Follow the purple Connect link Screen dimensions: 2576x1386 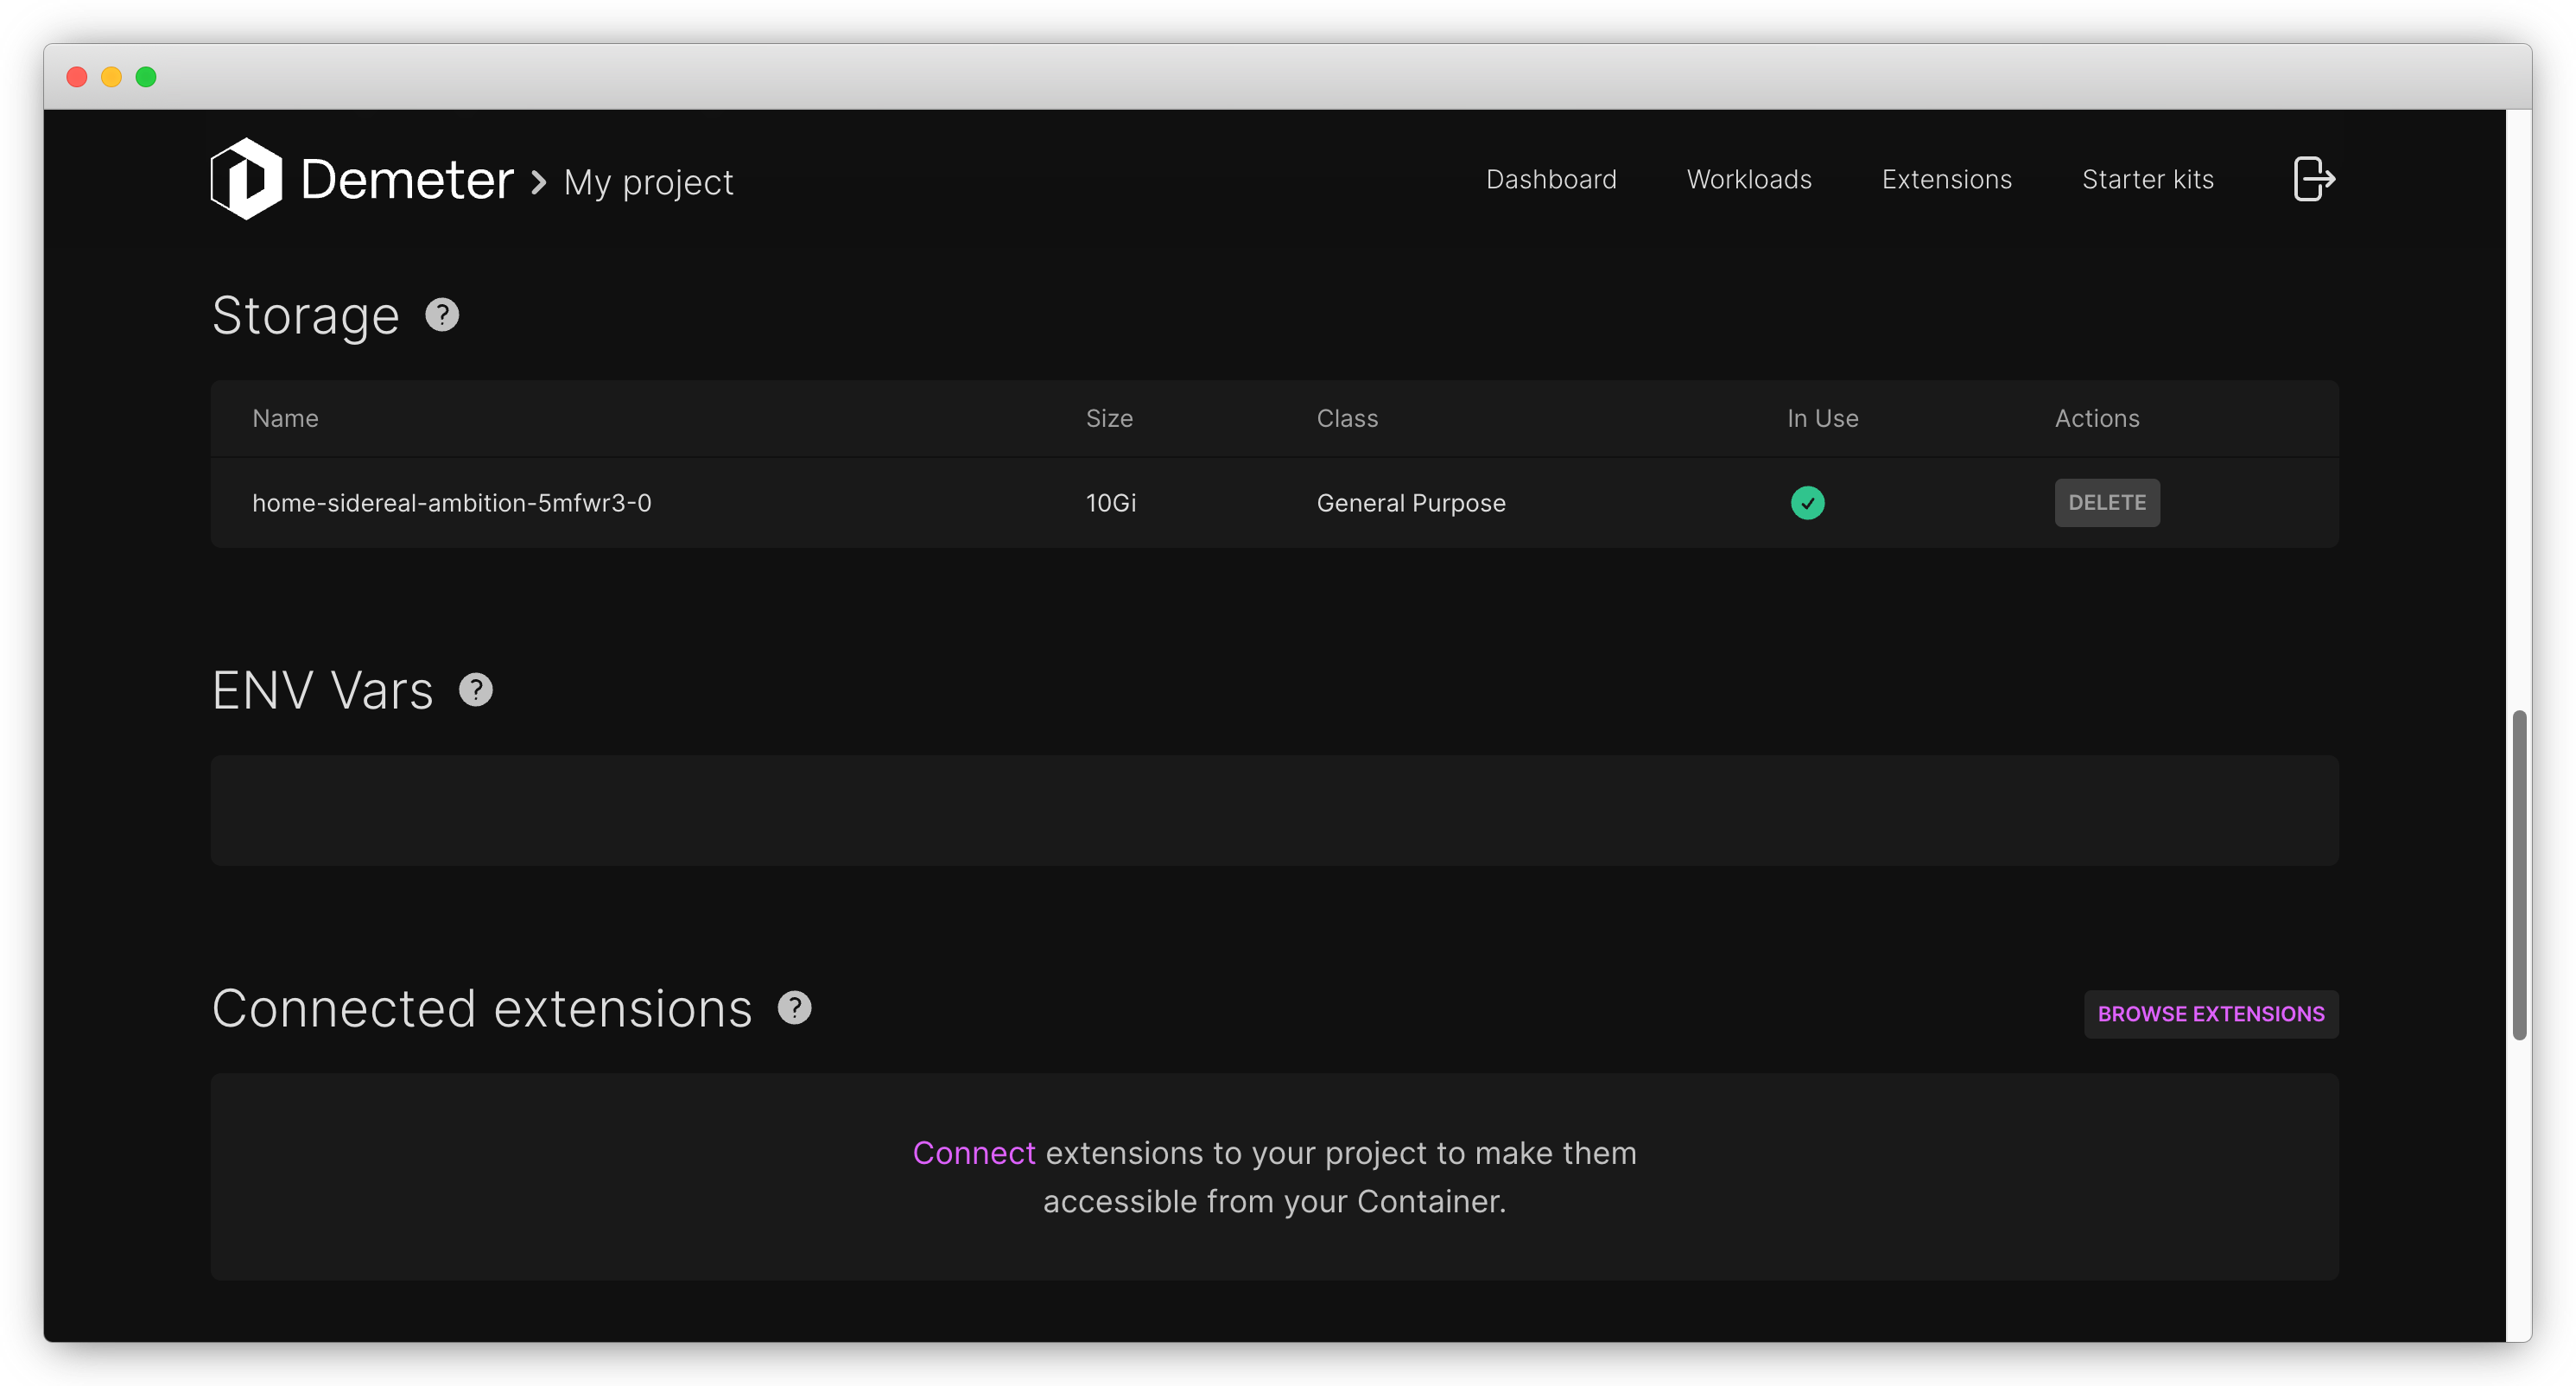(974, 1153)
